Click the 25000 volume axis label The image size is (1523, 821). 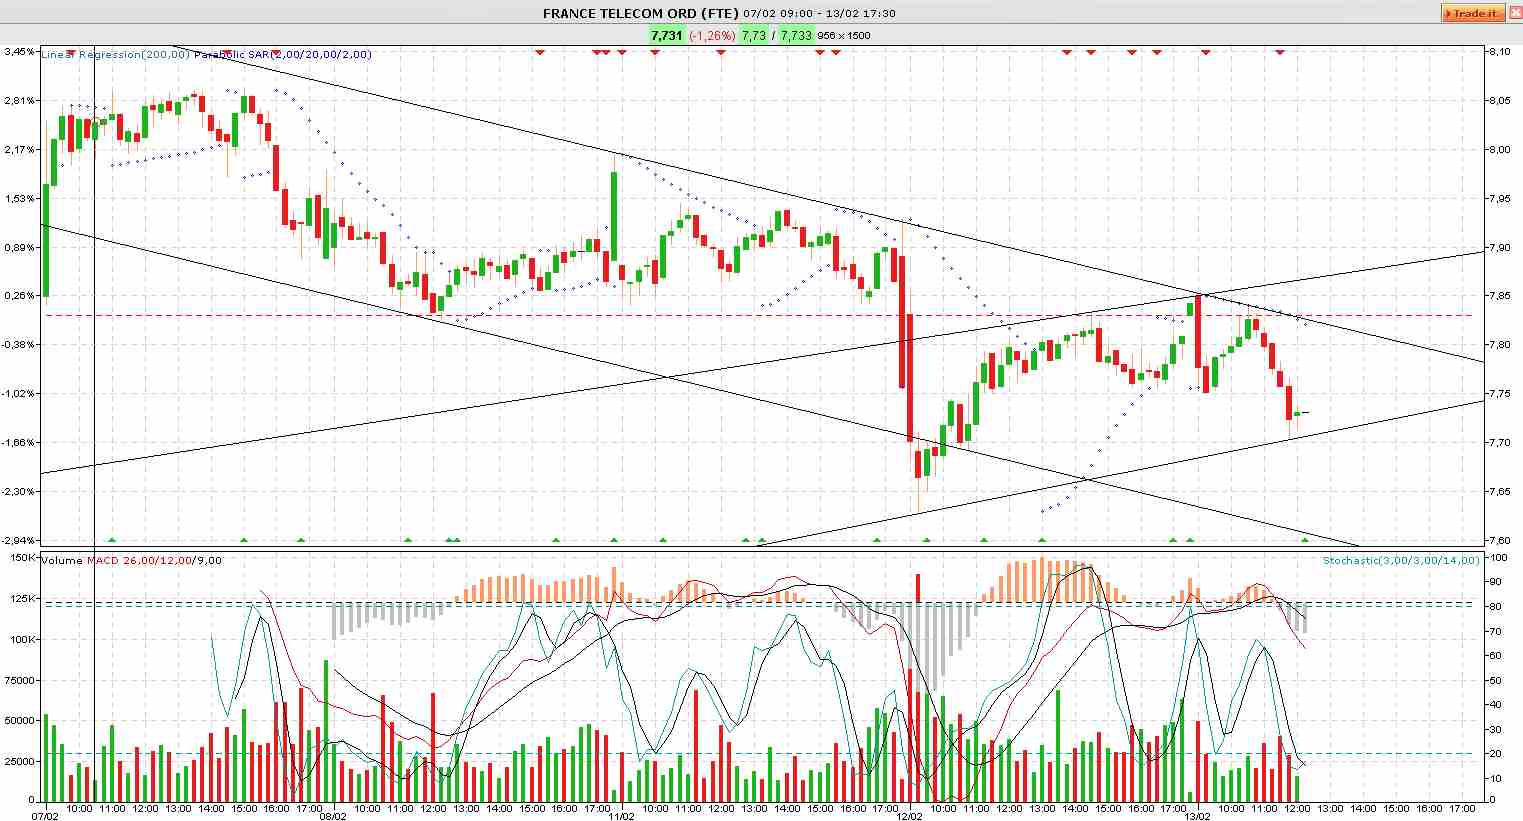(21, 761)
